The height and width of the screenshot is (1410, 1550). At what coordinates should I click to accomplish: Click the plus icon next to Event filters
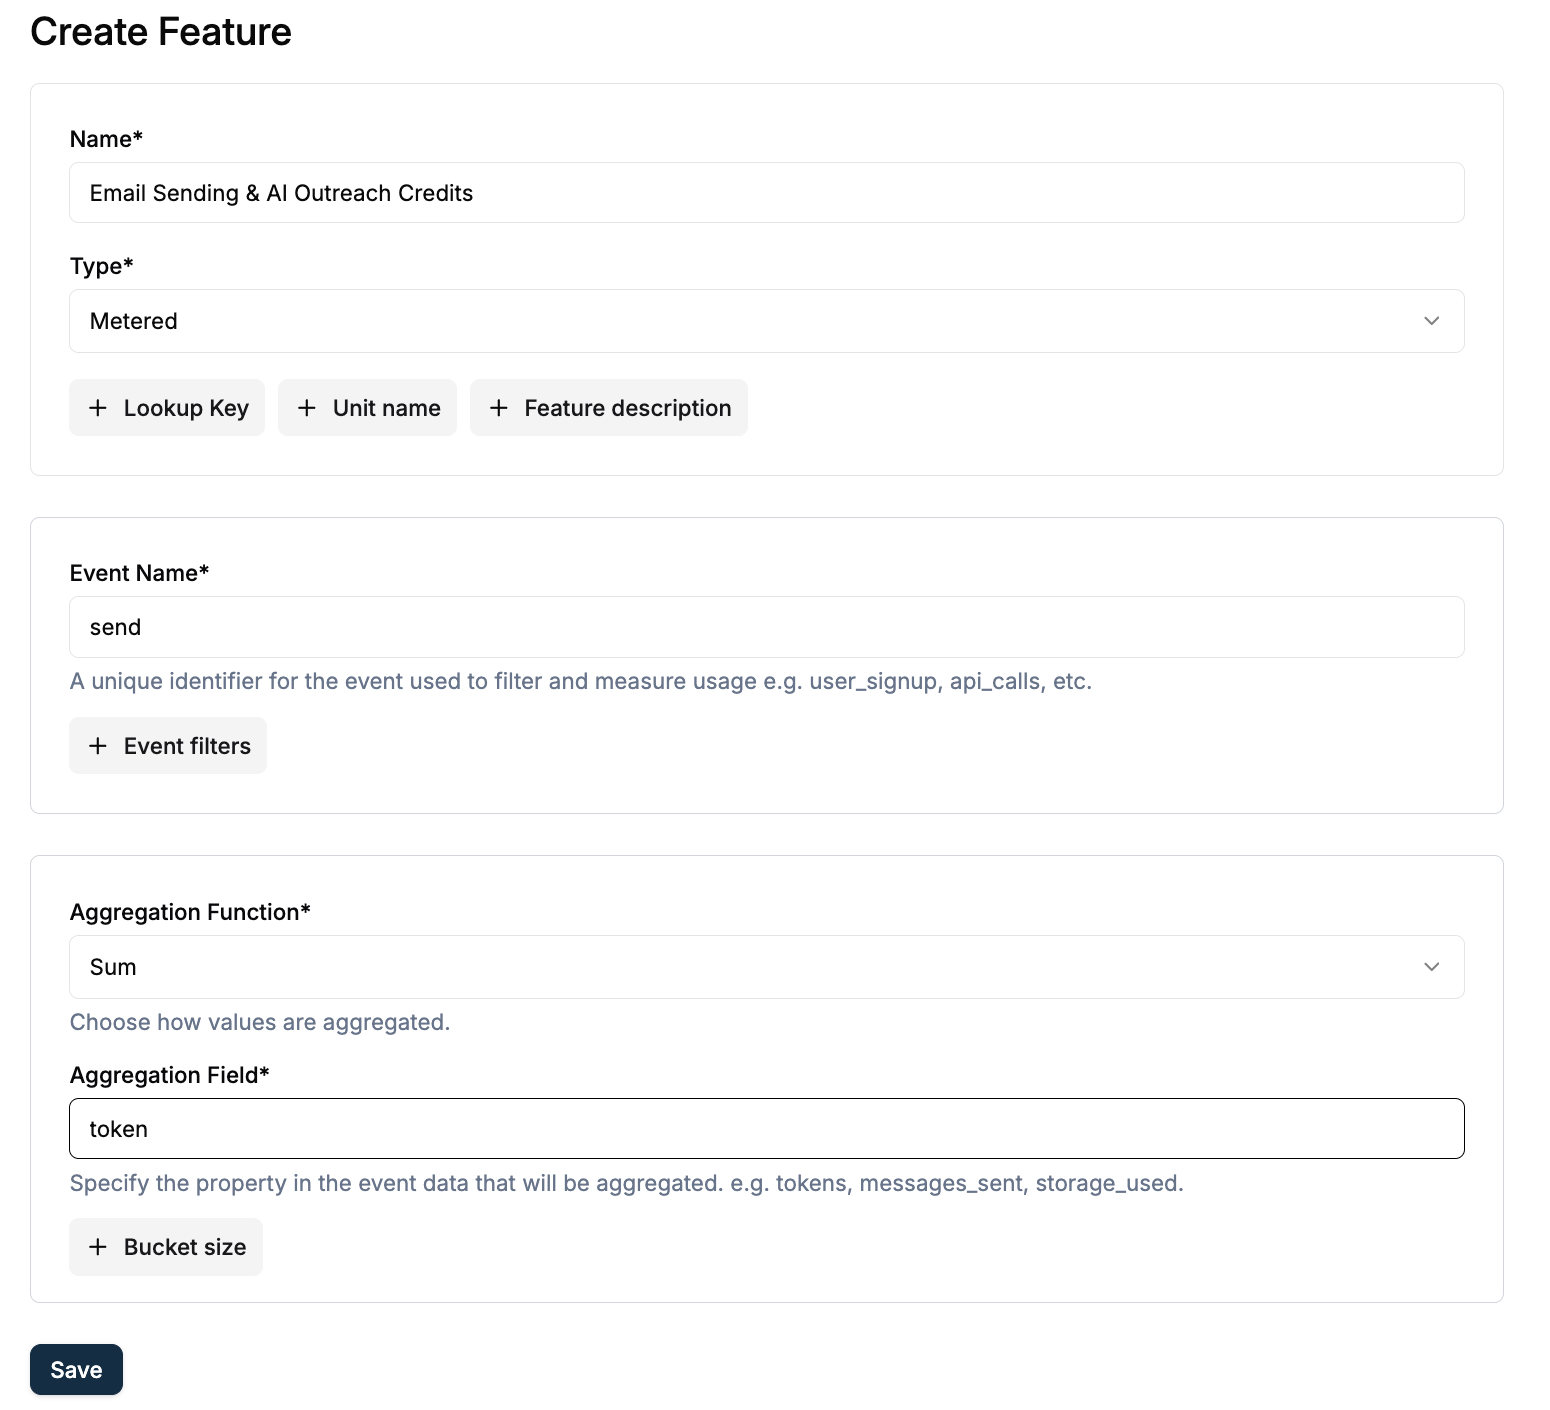point(99,745)
